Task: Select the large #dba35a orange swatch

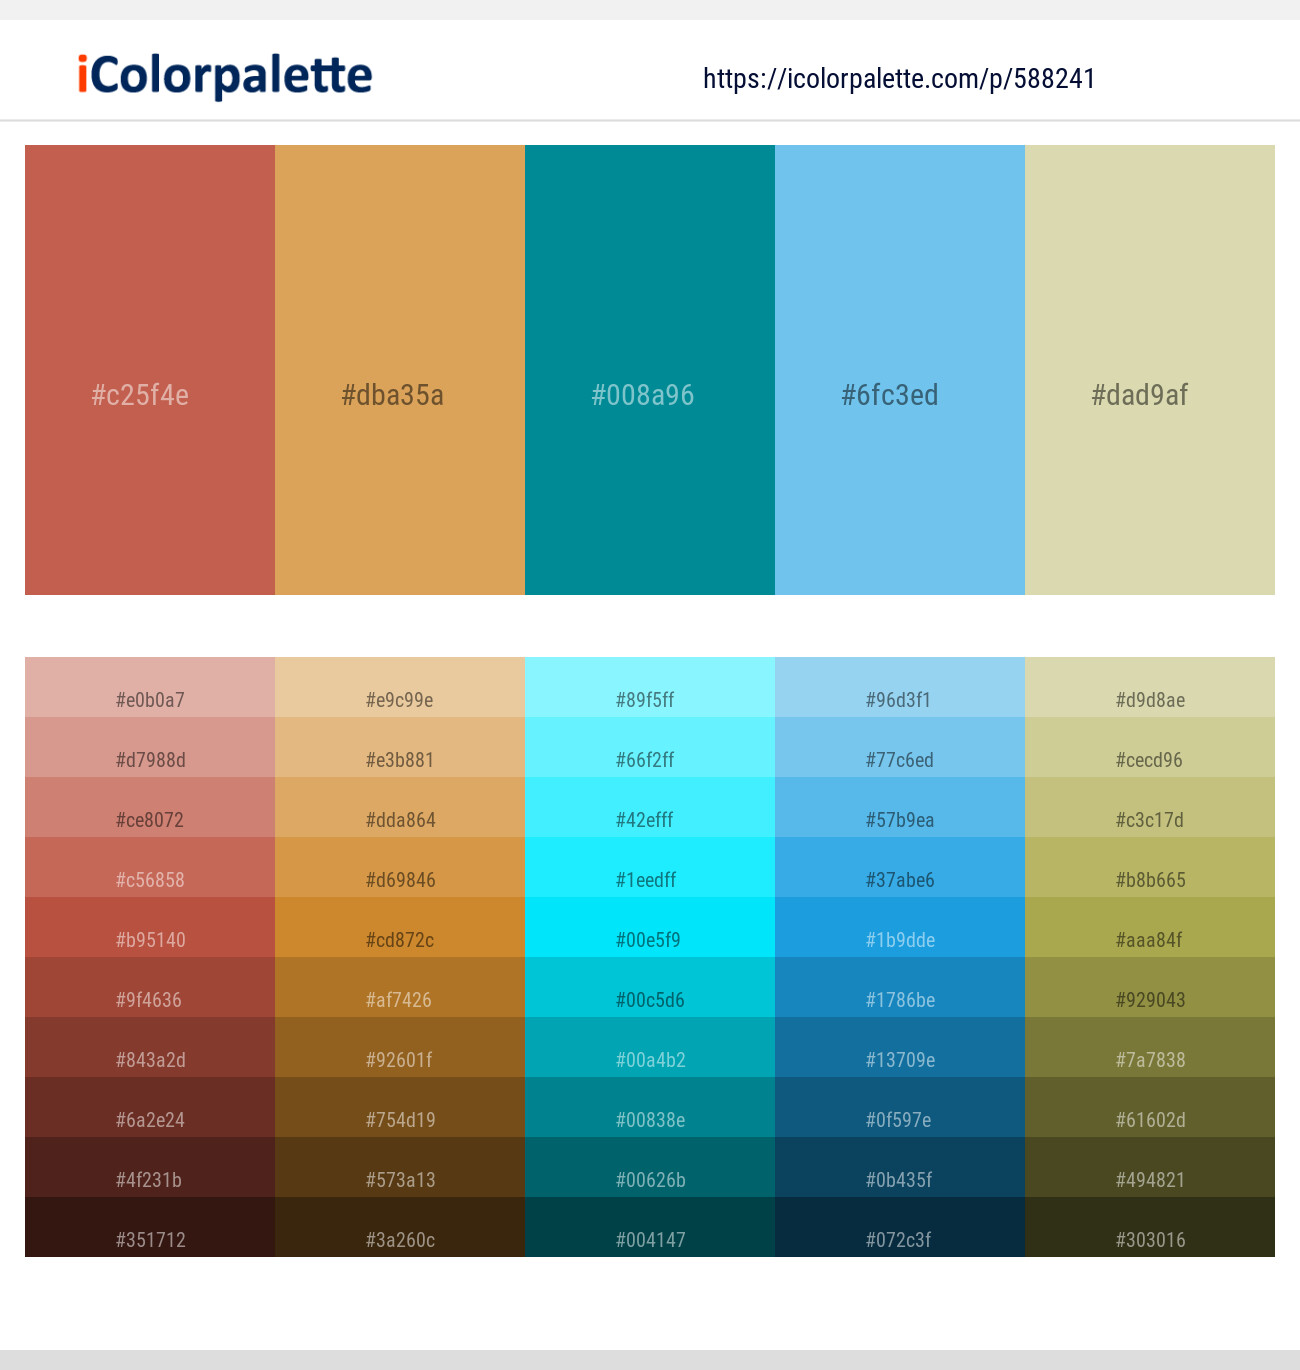Action: pyautogui.click(x=400, y=370)
